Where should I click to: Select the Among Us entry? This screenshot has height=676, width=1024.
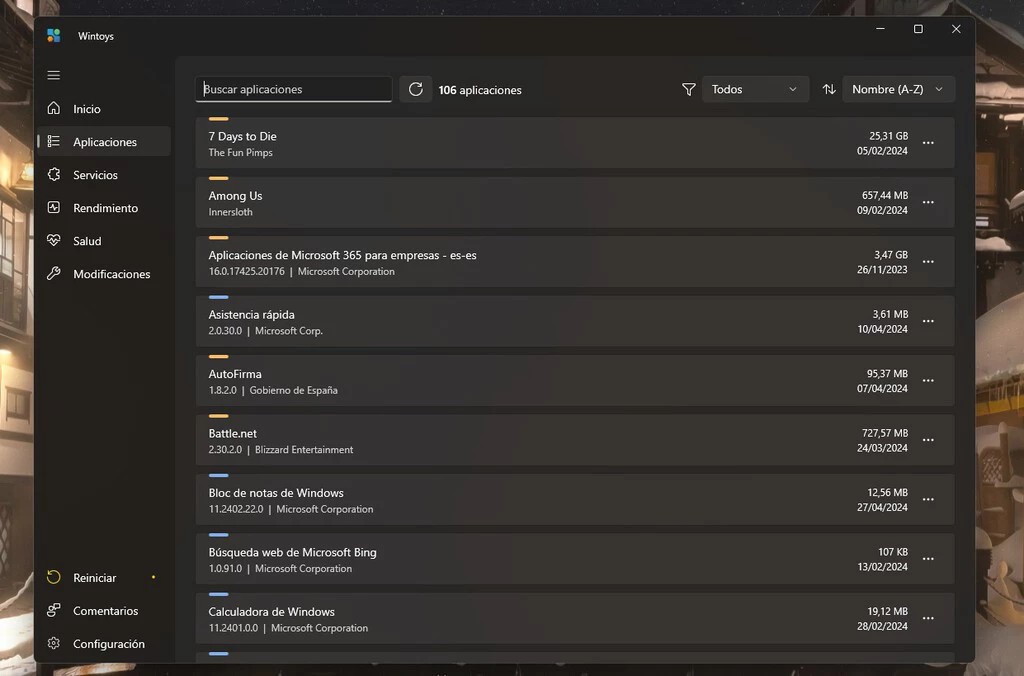pos(575,202)
